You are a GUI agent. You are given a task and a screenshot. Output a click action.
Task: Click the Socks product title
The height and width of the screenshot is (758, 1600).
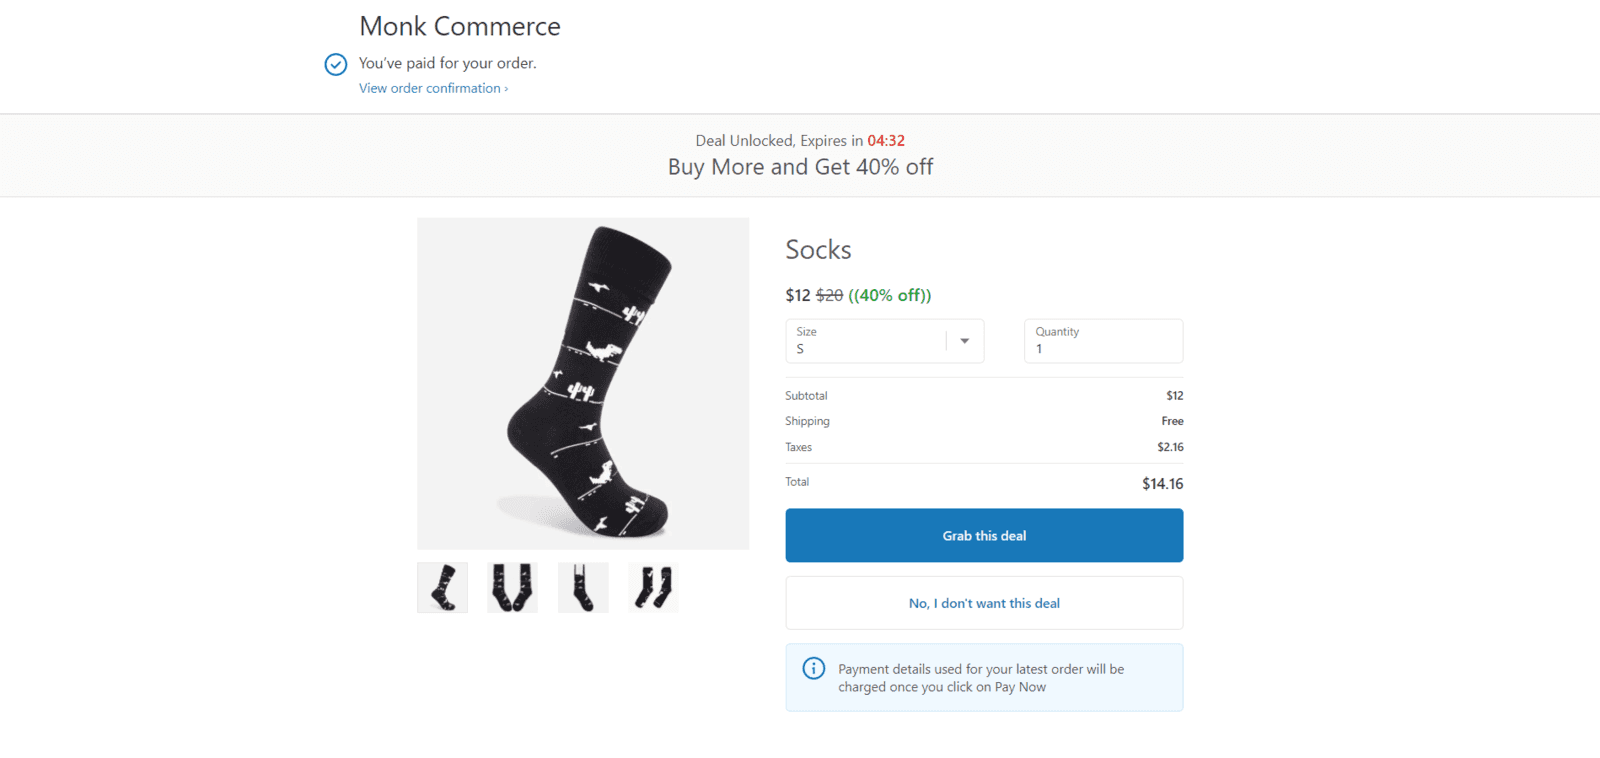point(817,250)
